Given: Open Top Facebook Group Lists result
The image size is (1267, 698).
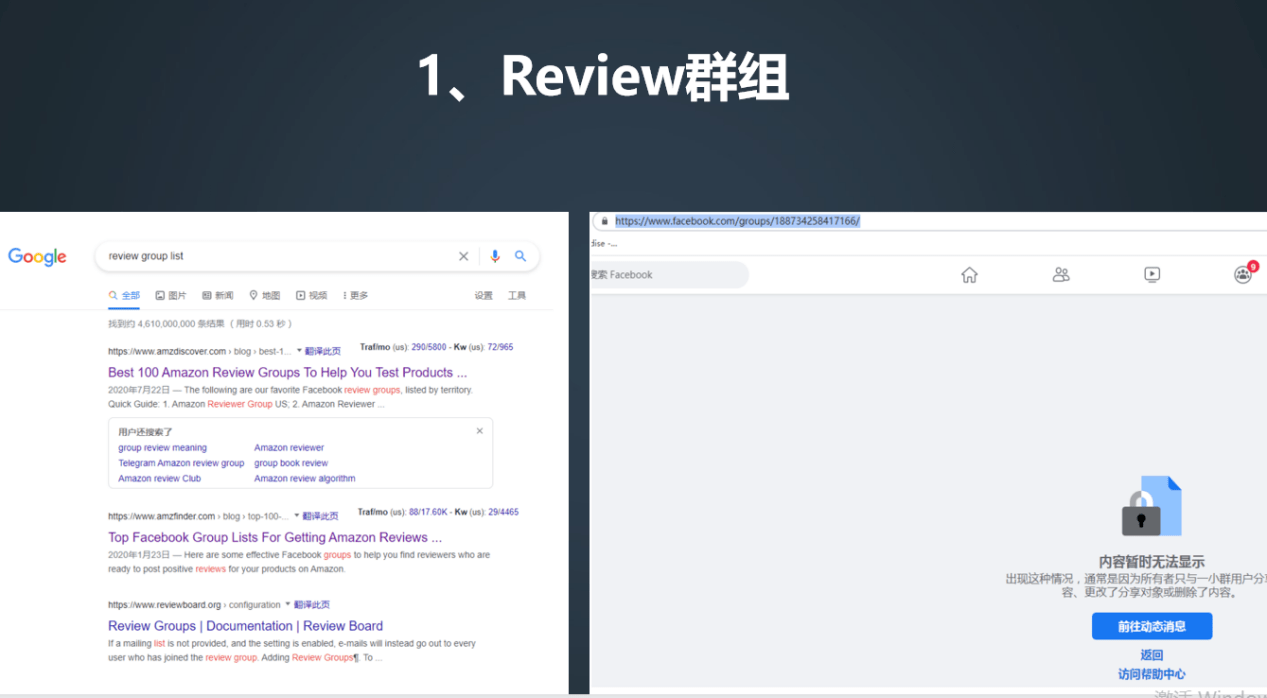Looking at the screenshot, I should tap(275, 537).
